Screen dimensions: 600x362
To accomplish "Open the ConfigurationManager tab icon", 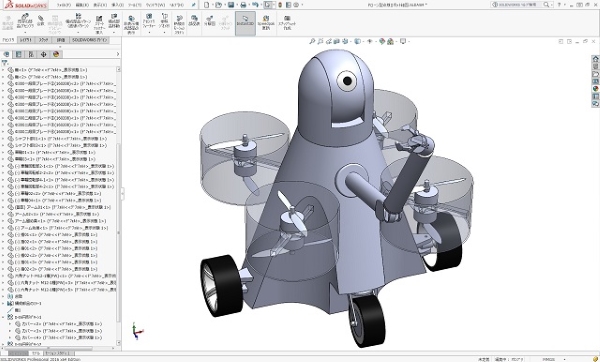I will (x=31, y=54).
